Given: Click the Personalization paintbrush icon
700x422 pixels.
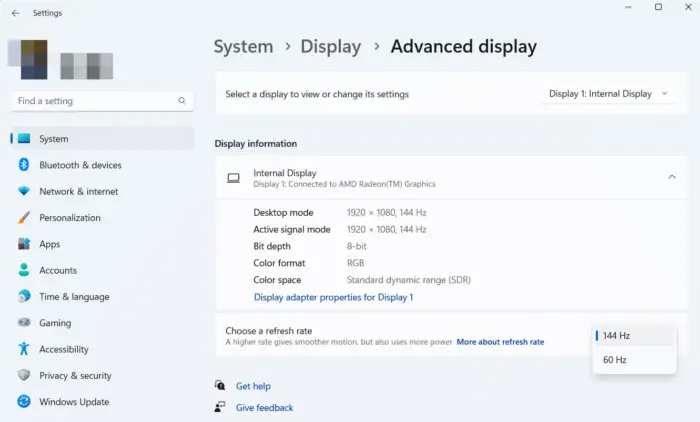Looking at the screenshot, I should click(24, 218).
